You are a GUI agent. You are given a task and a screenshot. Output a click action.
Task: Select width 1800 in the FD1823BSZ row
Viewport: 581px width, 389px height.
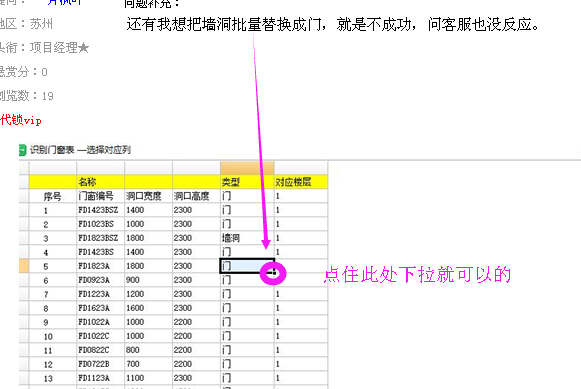pyautogui.click(x=148, y=238)
